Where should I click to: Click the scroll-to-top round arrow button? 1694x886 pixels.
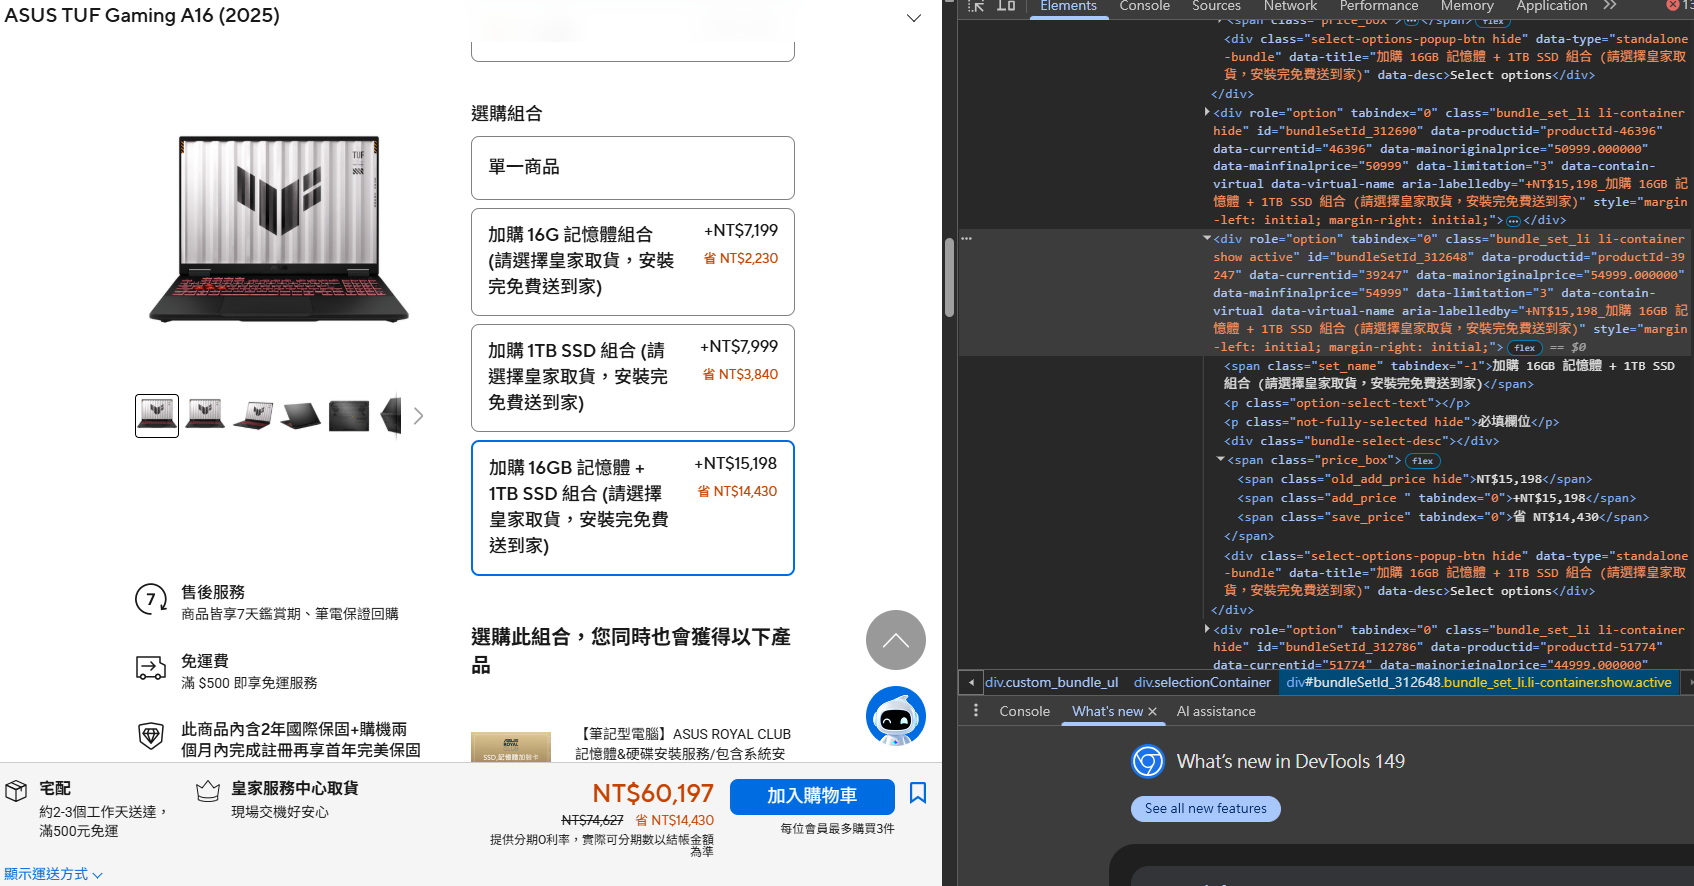(x=896, y=640)
